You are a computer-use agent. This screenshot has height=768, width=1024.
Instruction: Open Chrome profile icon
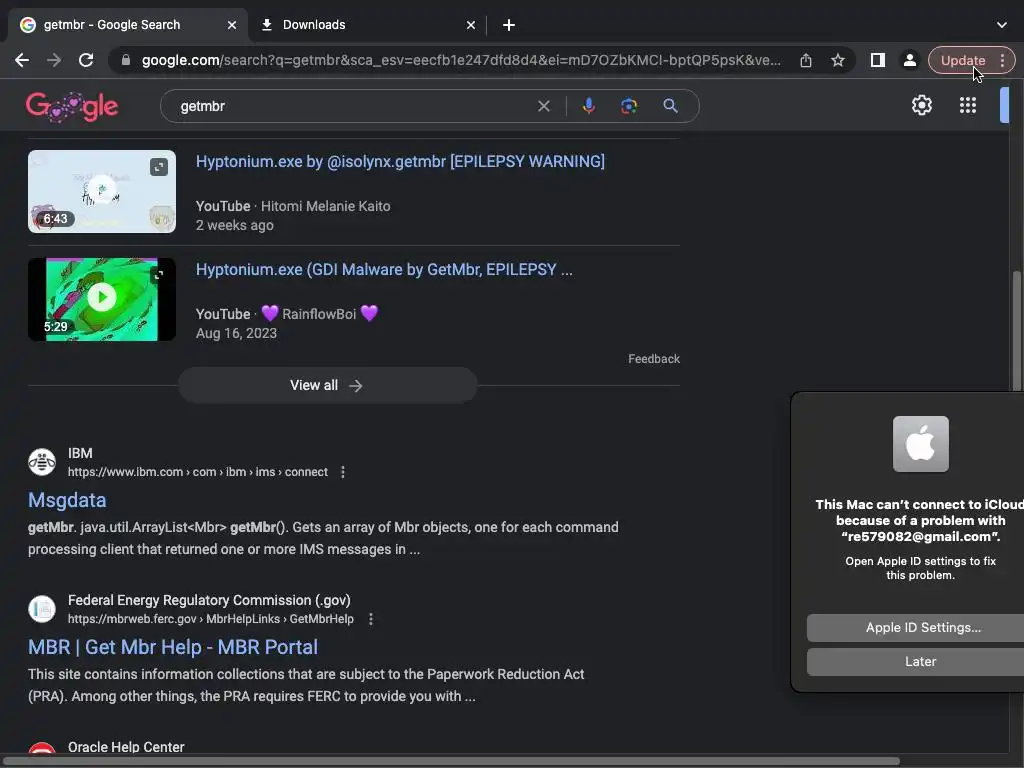(x=909, y=60)
